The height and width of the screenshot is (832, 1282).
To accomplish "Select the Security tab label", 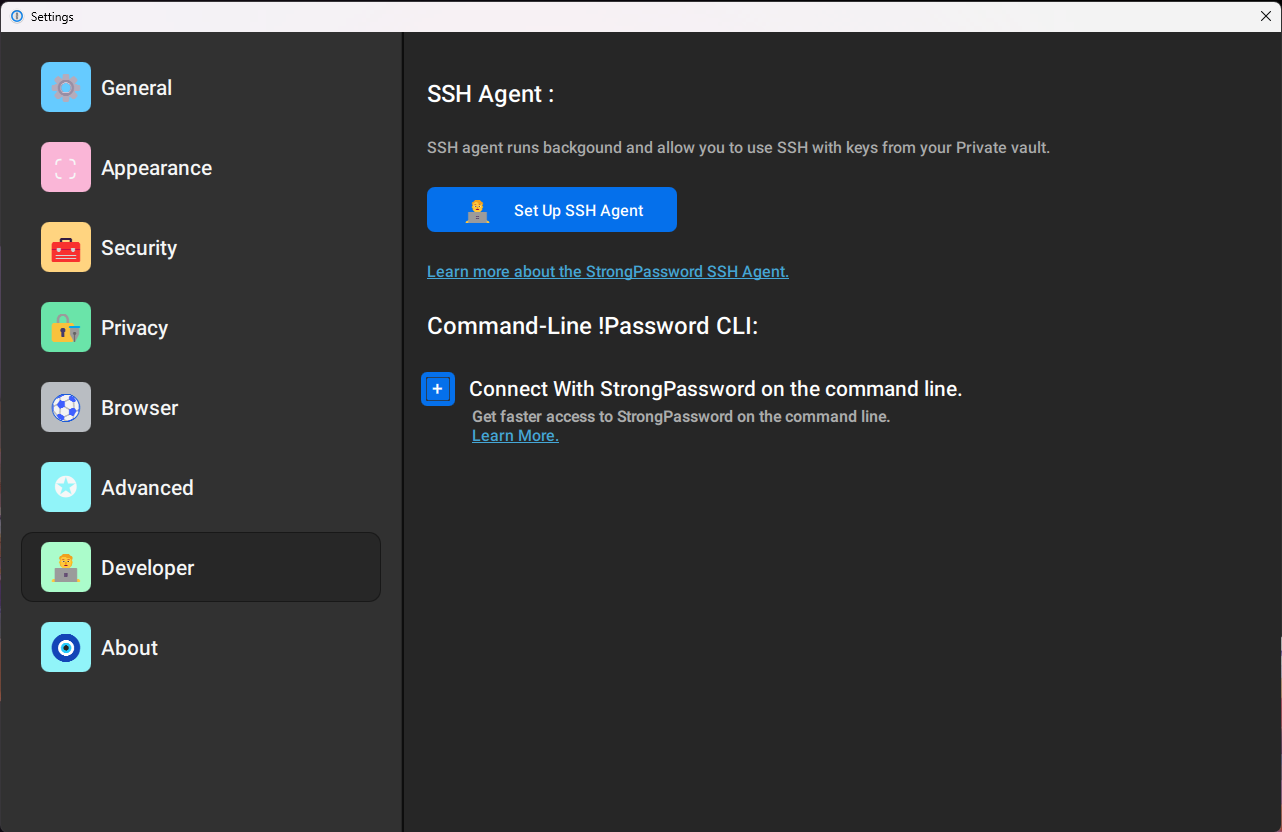I will pyautogui.click(x=139, y=248).
